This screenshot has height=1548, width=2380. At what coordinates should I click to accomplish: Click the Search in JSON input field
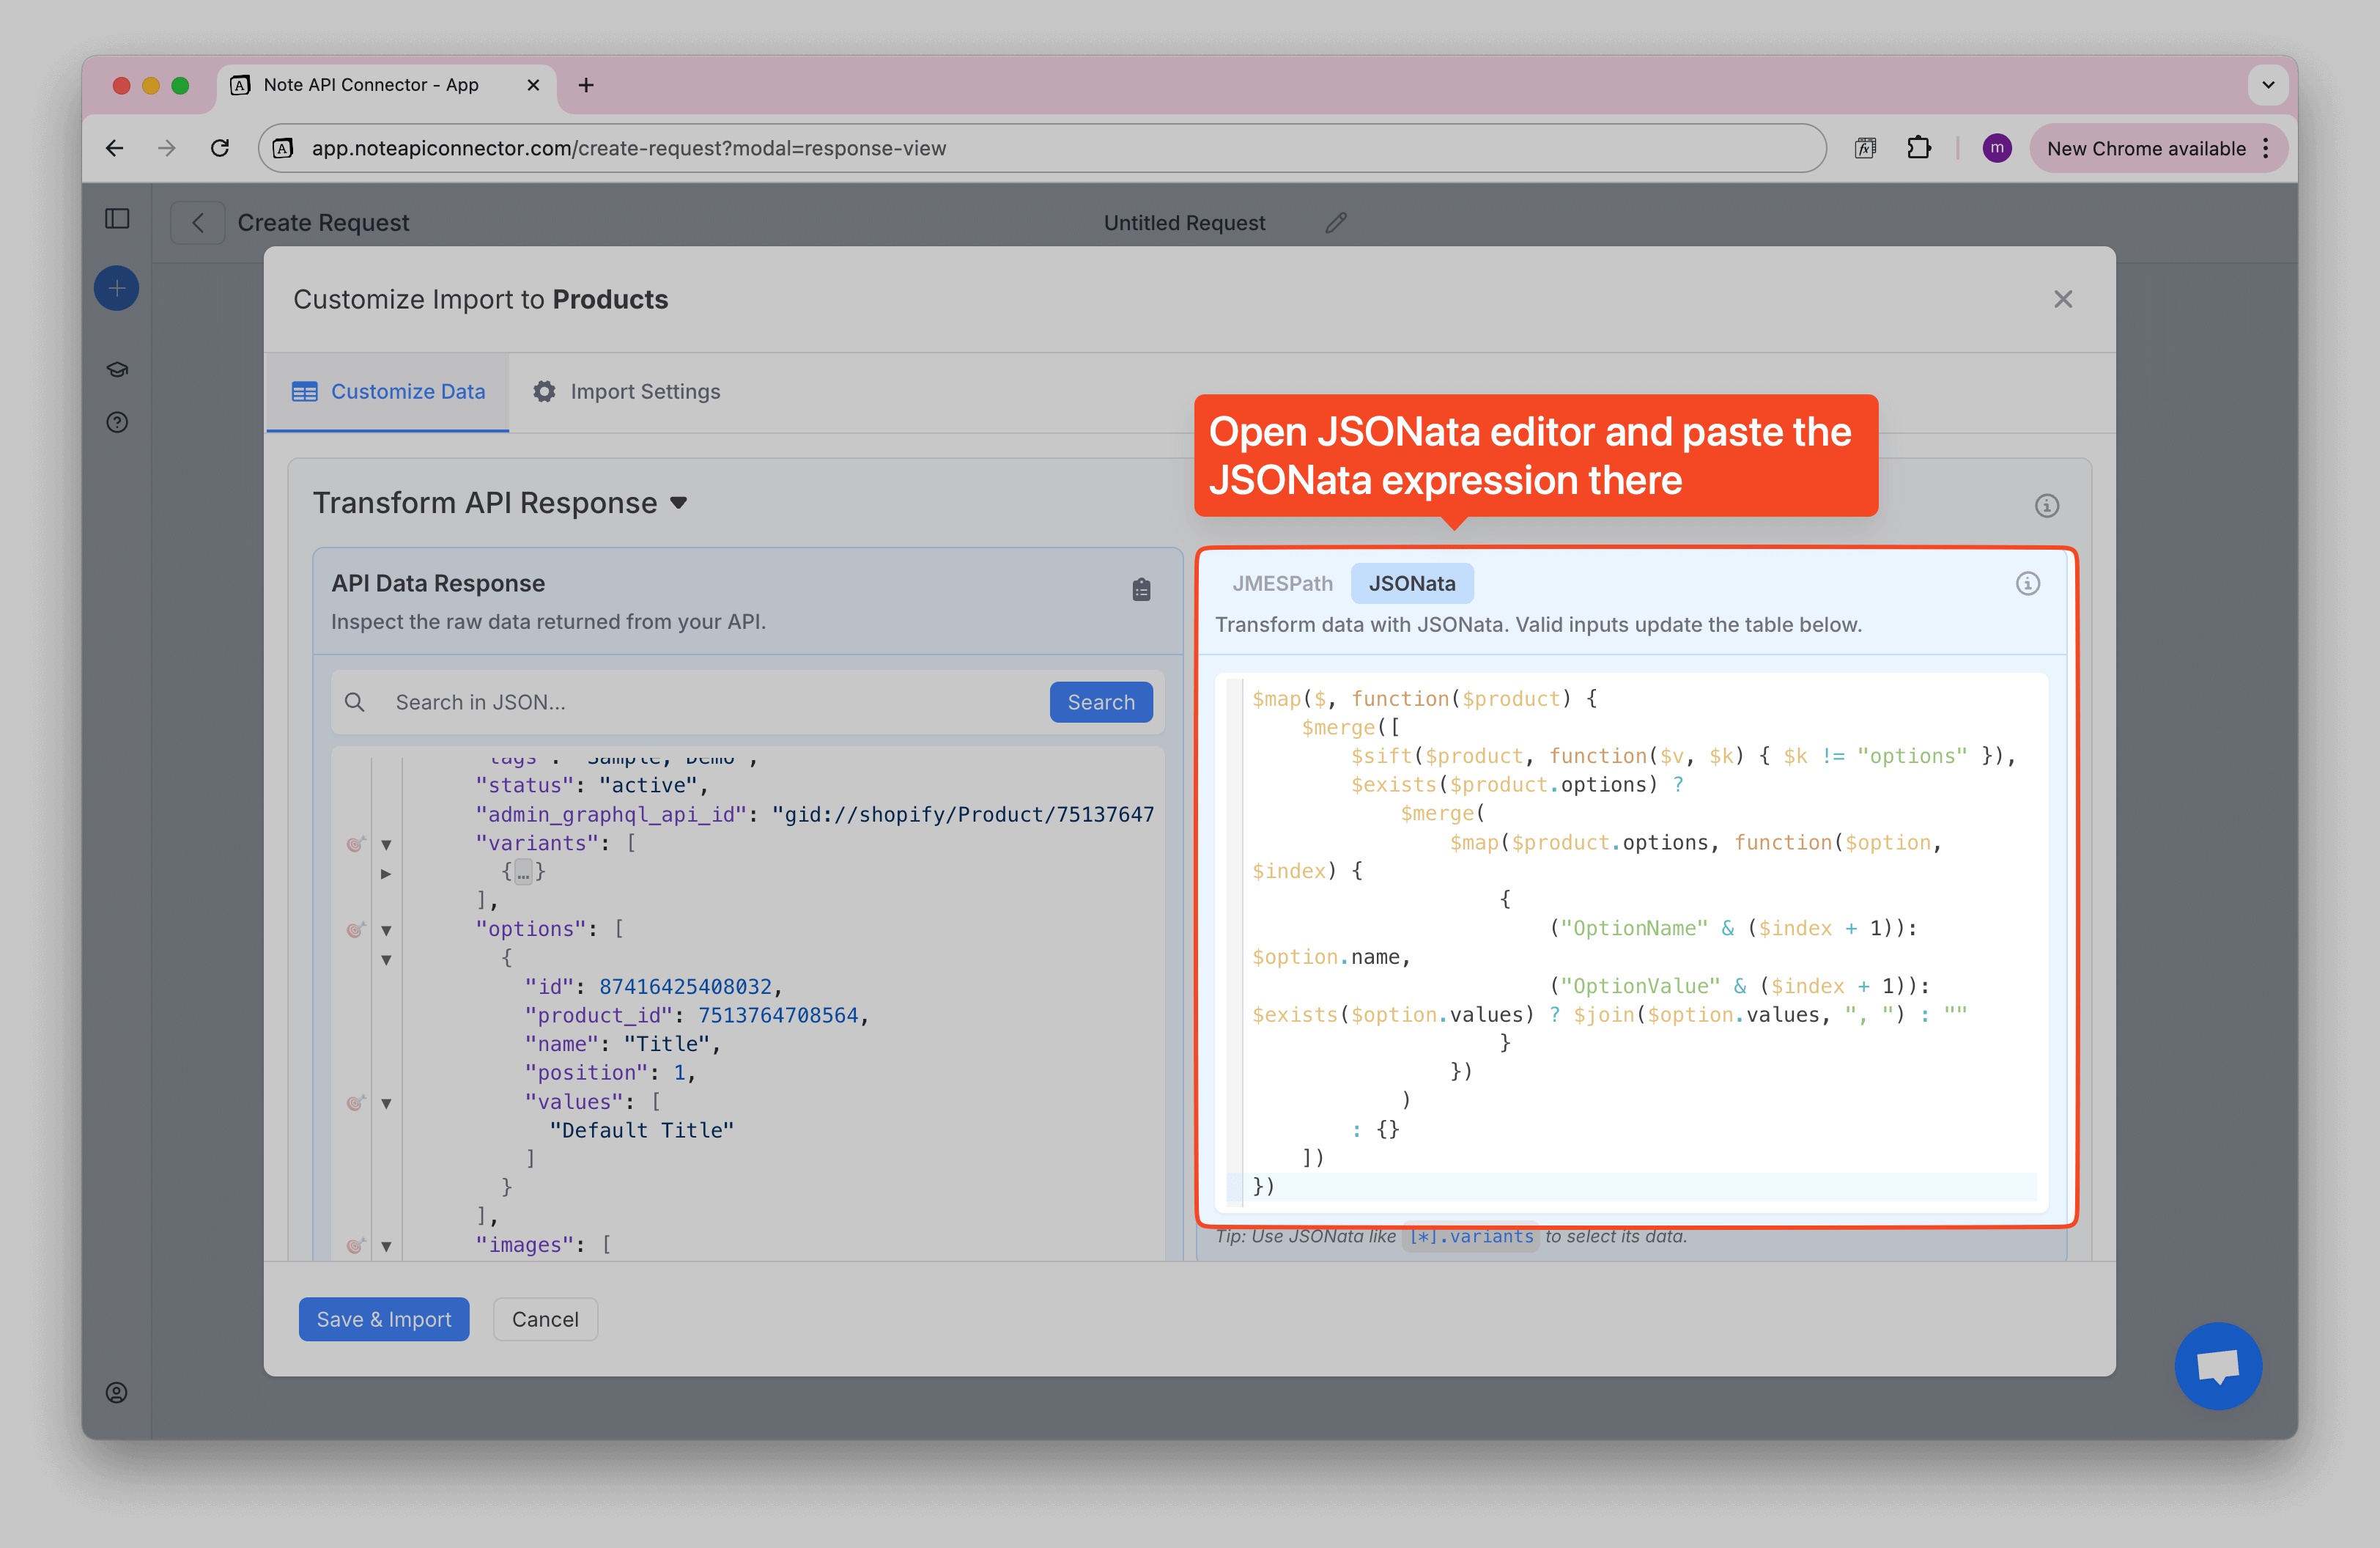pos(700,703)
